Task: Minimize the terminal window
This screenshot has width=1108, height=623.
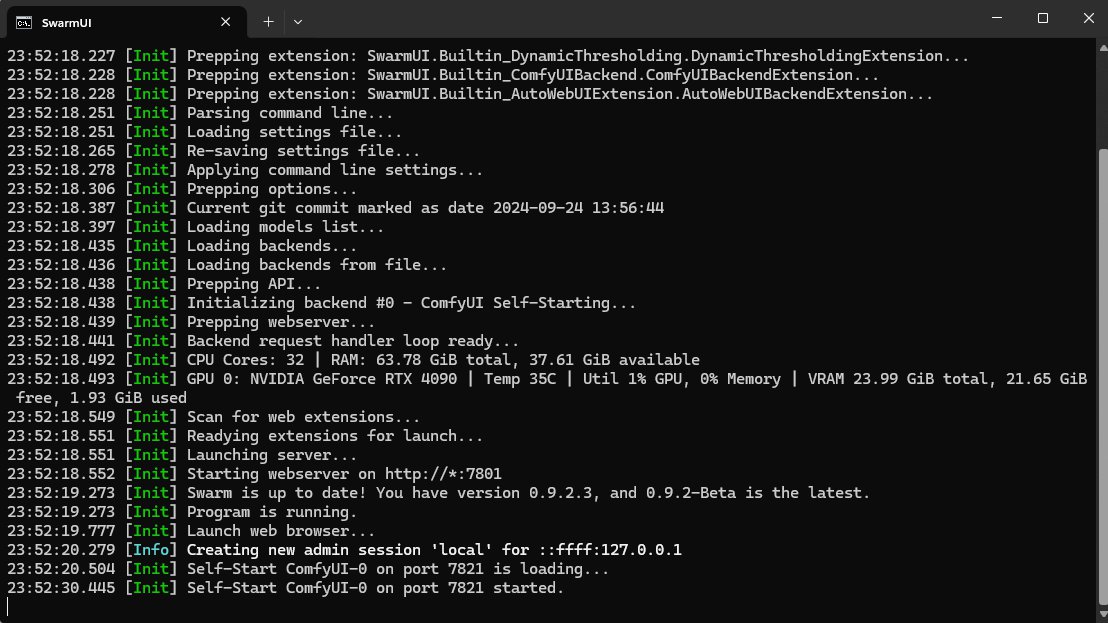Action: 998,18
